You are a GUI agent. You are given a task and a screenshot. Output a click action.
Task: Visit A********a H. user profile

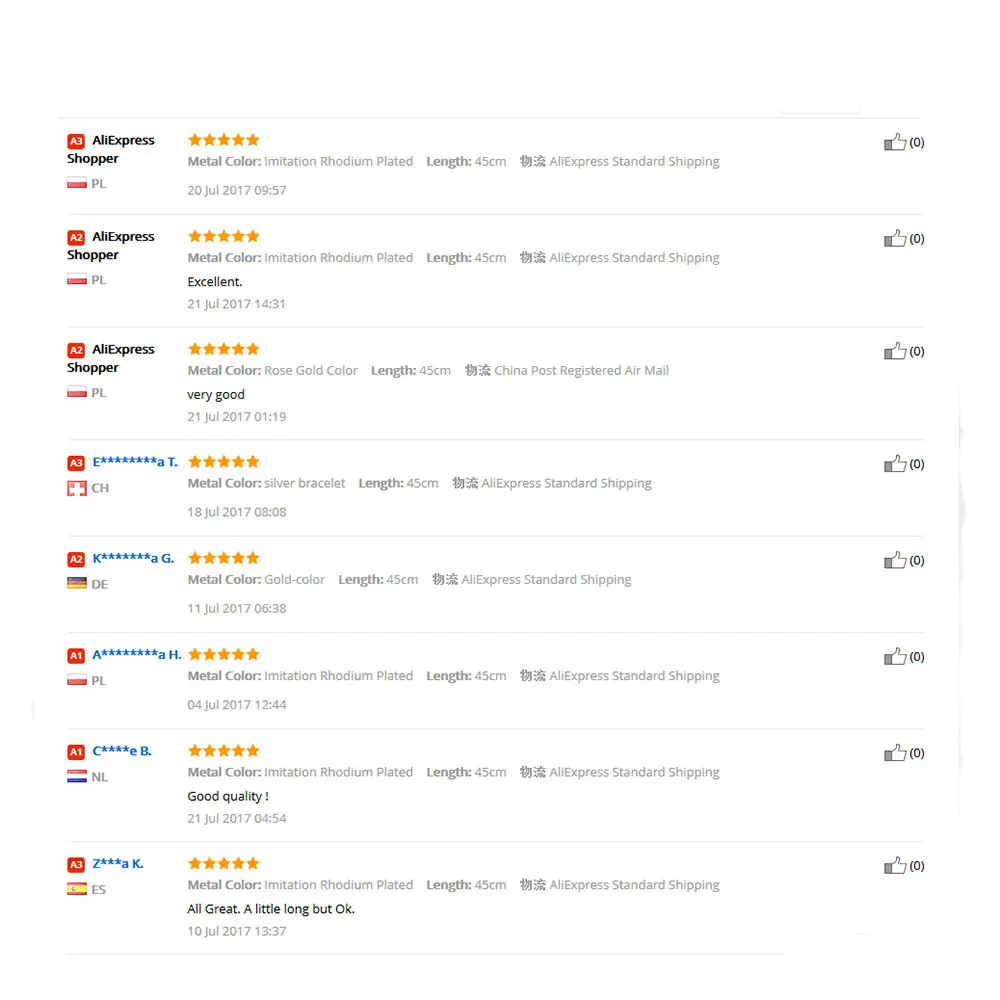click(x=136, y=654)
